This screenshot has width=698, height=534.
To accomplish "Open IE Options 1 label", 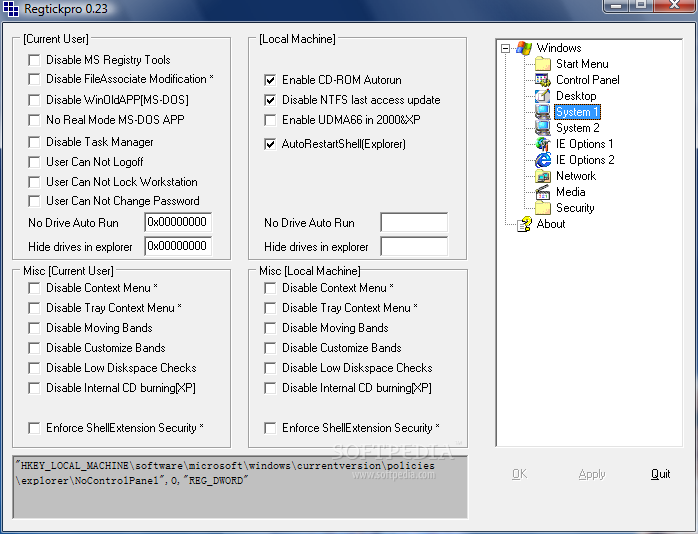I will click(x=584, y=144).
